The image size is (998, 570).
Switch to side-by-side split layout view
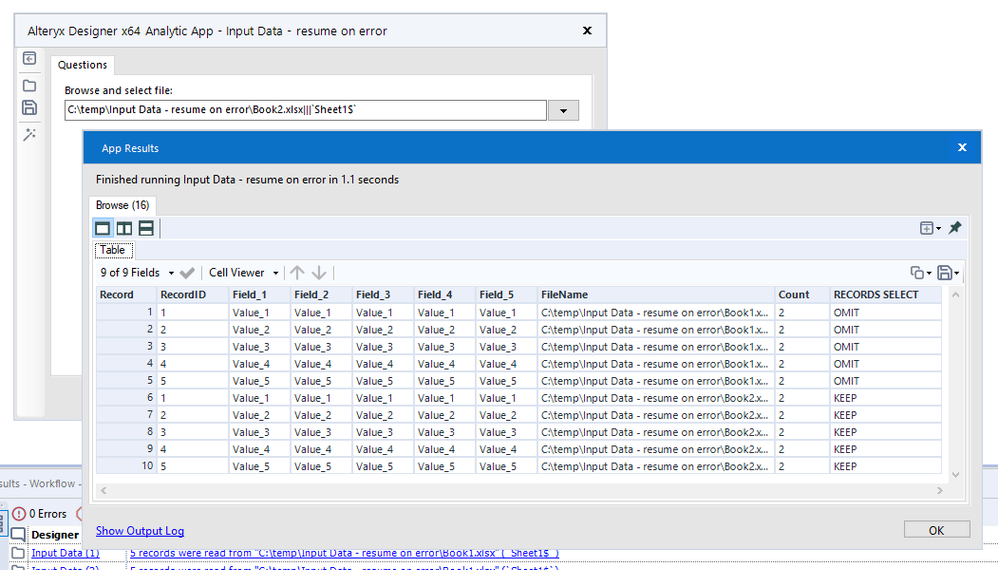(124, 229)
